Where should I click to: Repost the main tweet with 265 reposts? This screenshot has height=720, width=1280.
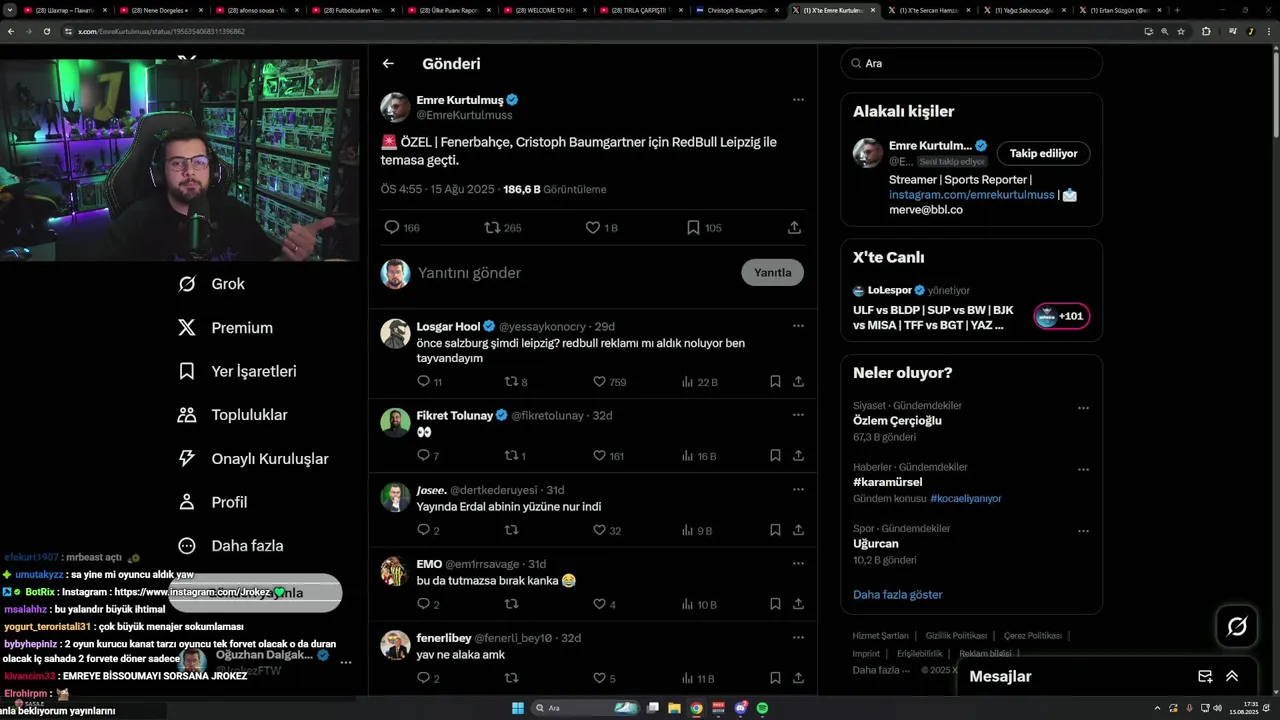492,227
